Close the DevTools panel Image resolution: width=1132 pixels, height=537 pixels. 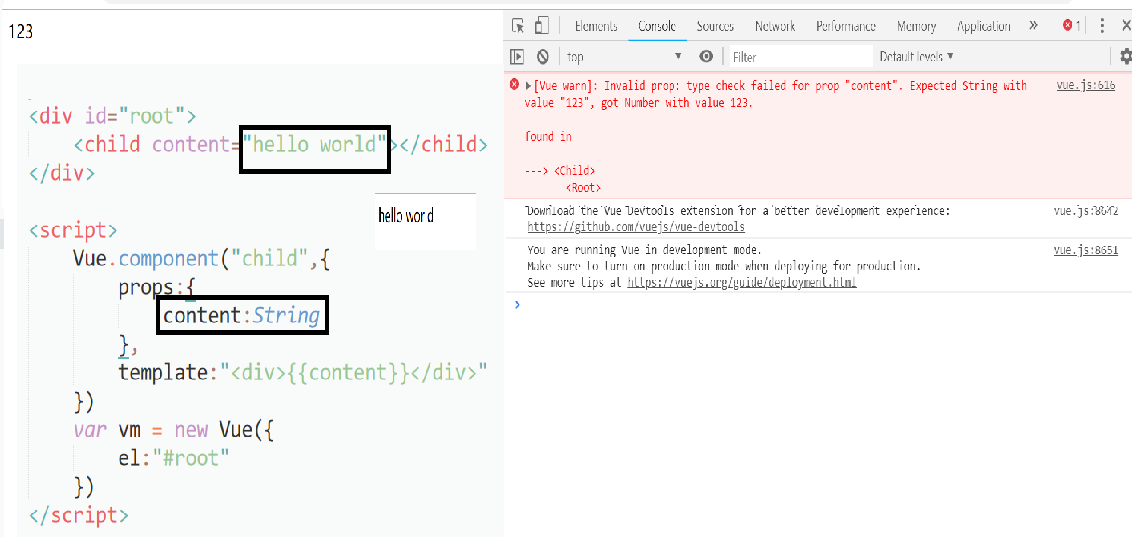[1126, 26]
